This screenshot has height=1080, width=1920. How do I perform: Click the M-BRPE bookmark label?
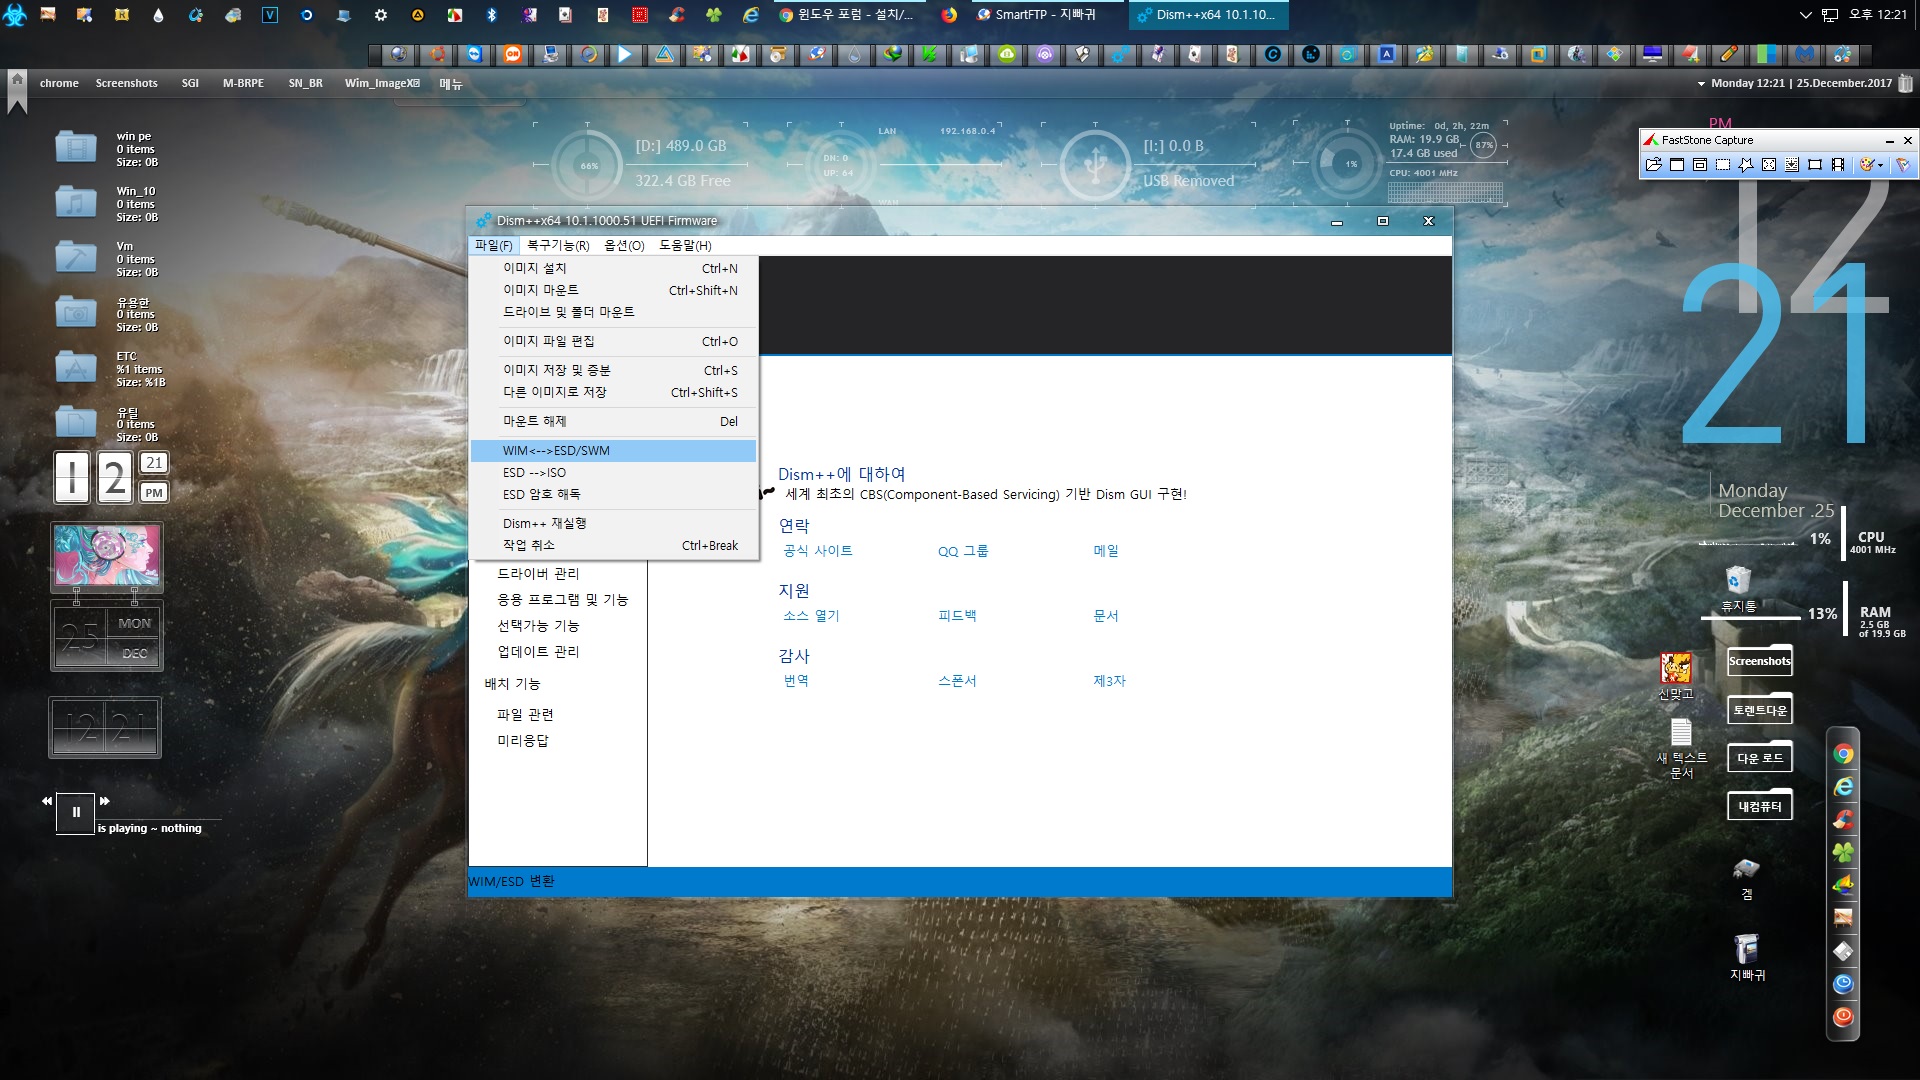(x=243, y=83)
